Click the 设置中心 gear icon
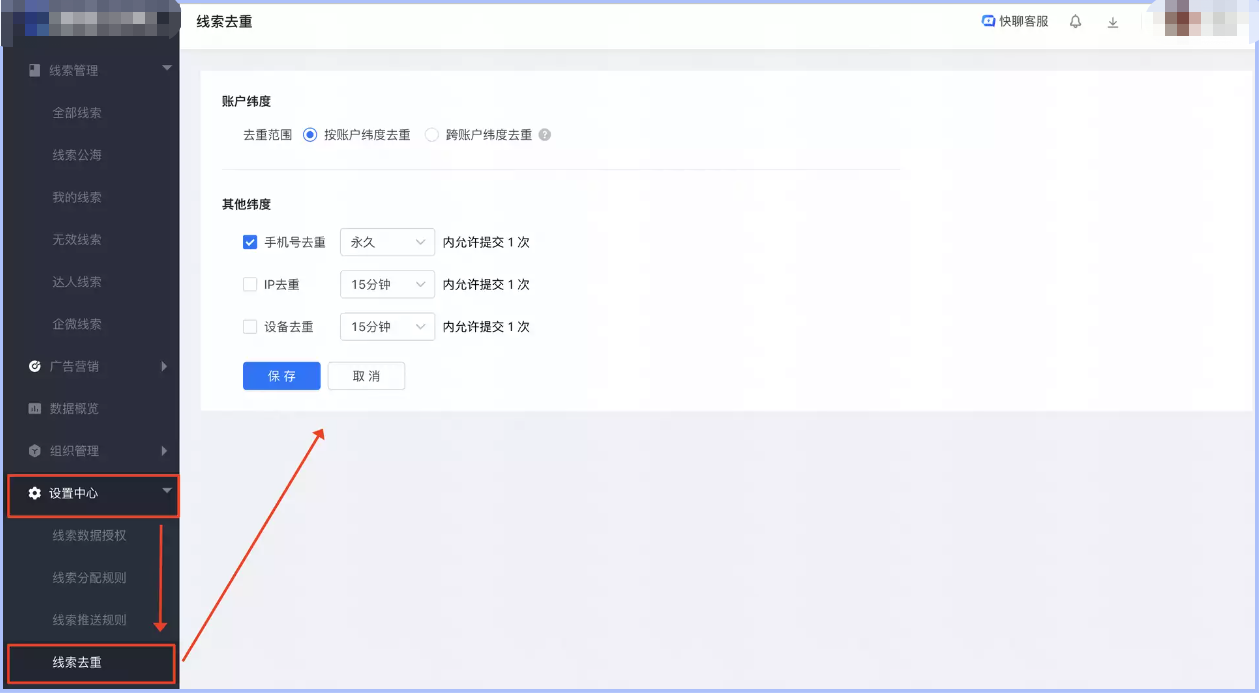Viewport: 1259px width, 694px height. coord(33,491)
